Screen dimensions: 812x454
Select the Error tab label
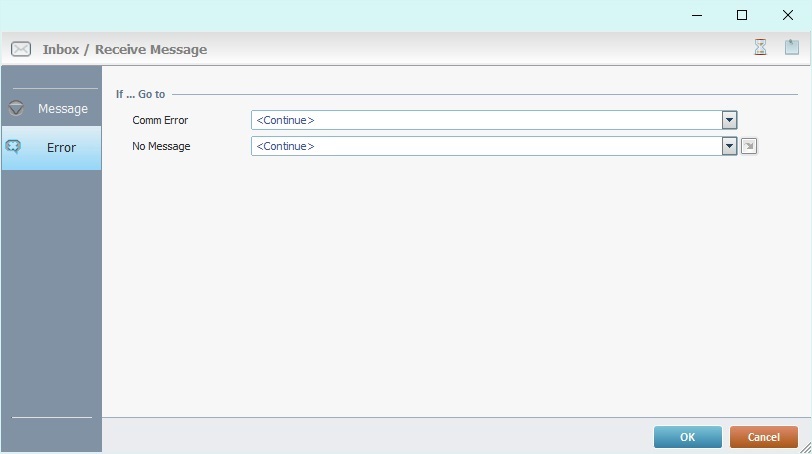(x=61, y=147)
